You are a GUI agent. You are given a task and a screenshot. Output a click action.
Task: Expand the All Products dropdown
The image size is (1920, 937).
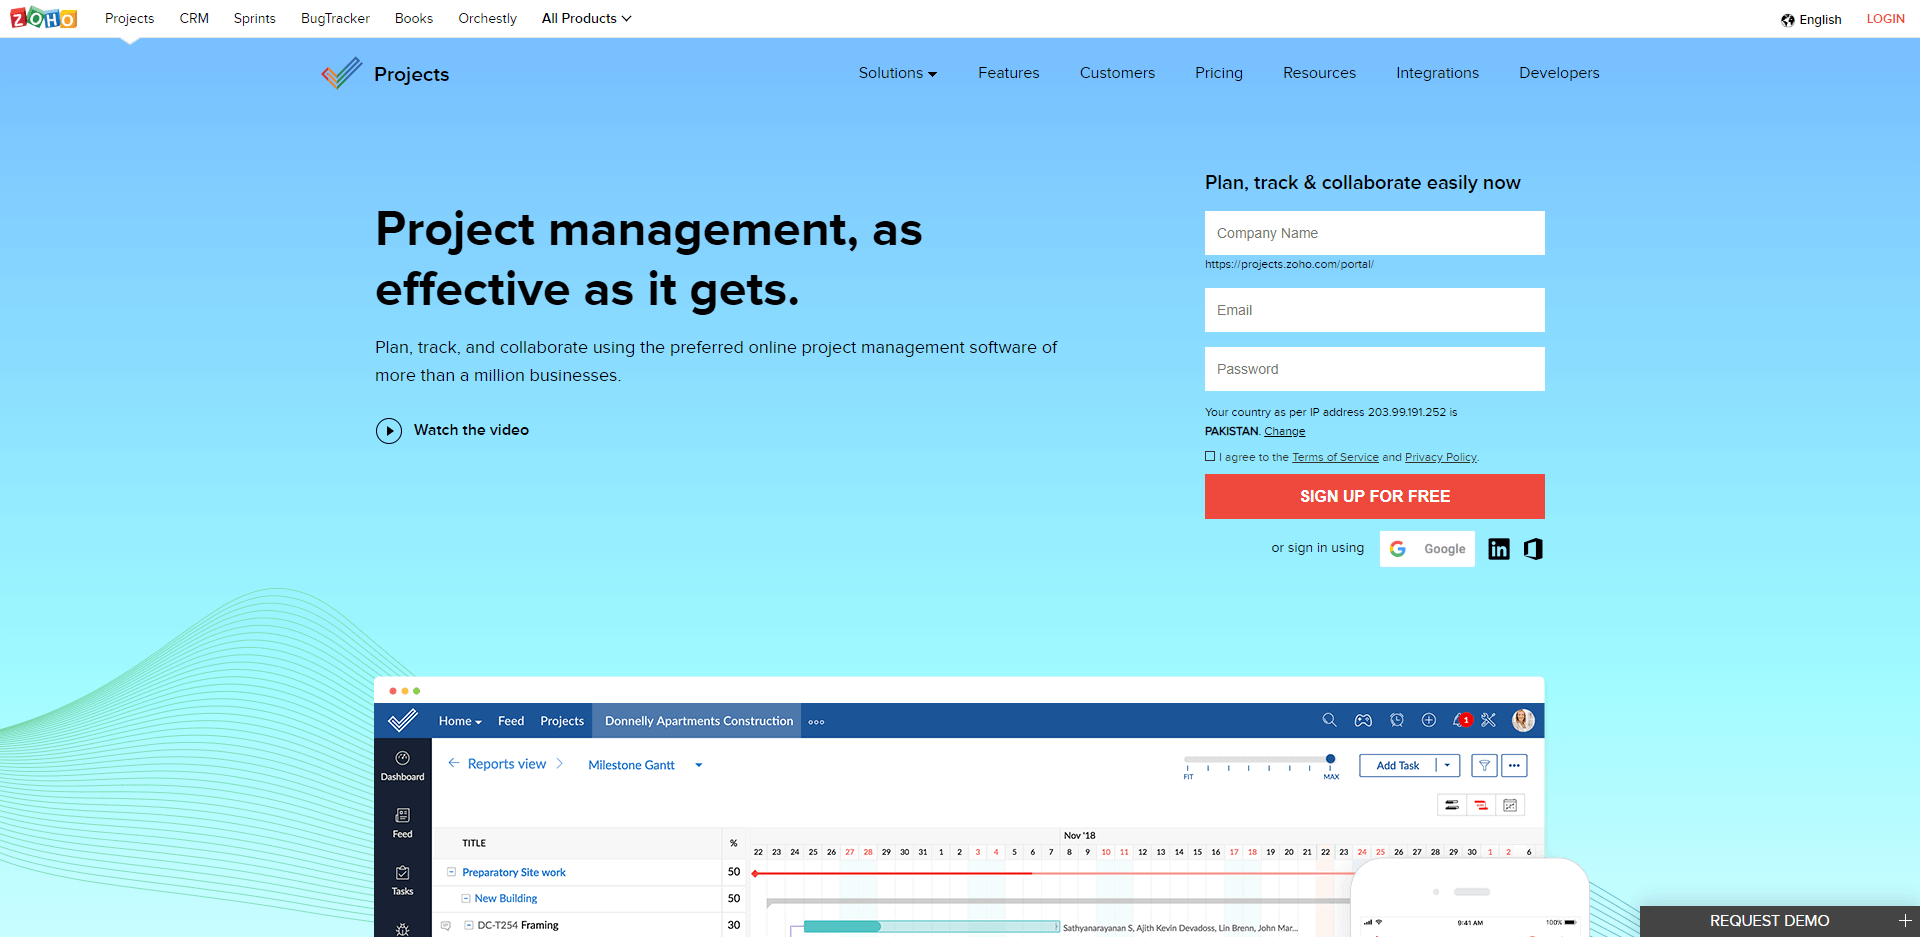point(586,18)
